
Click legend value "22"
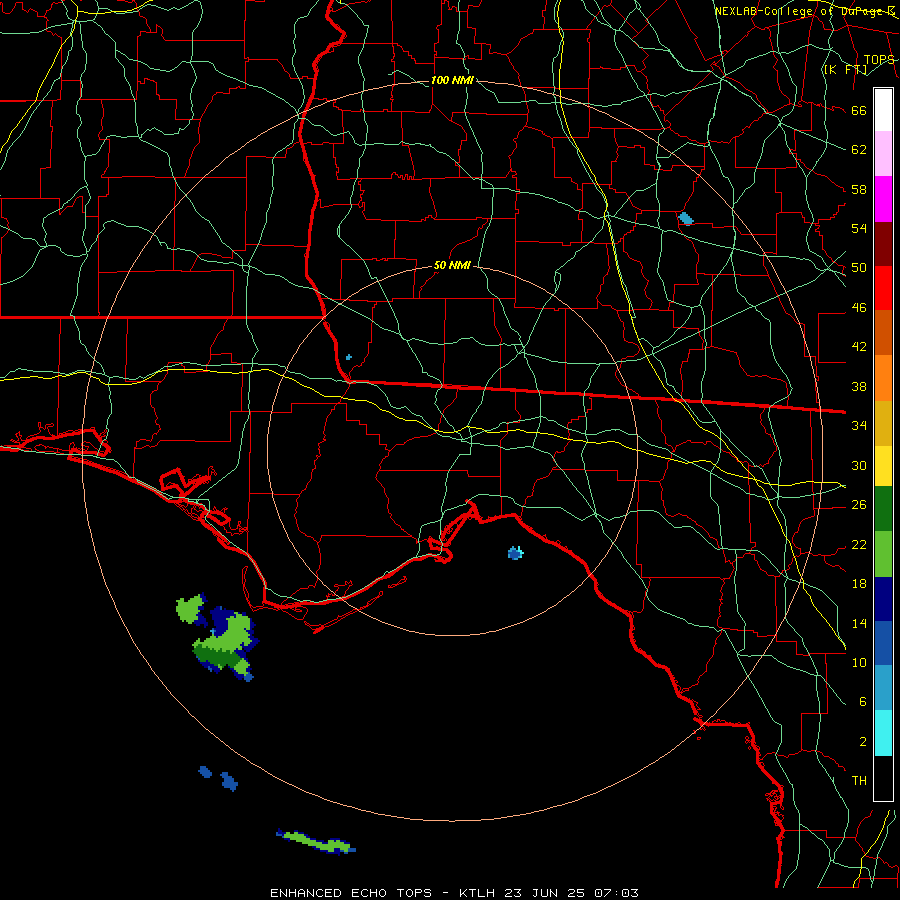pyautogui.click(x=859, y=544)
